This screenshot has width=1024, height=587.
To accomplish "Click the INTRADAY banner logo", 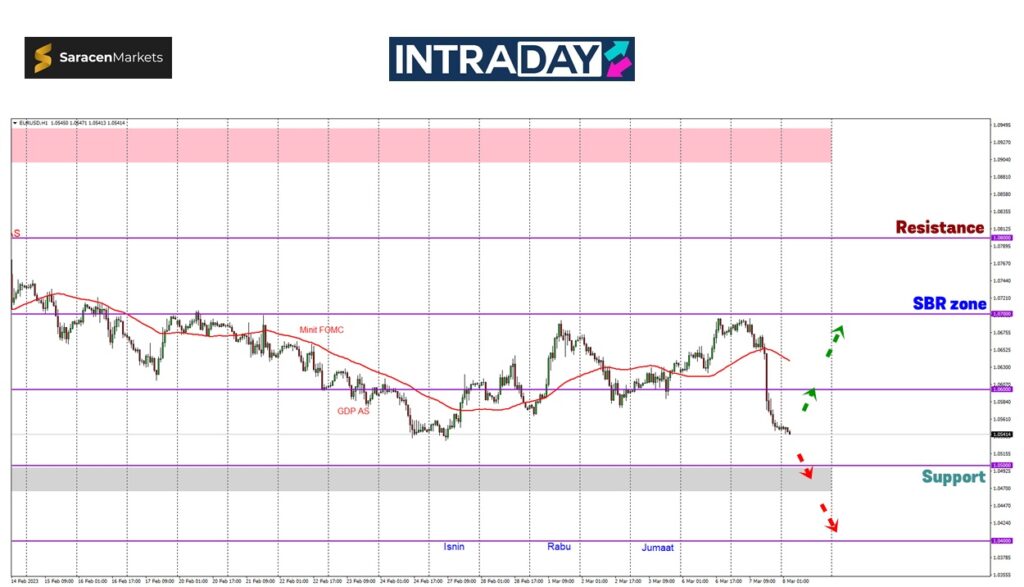I will pyautogui.click(x=511, y=59).
